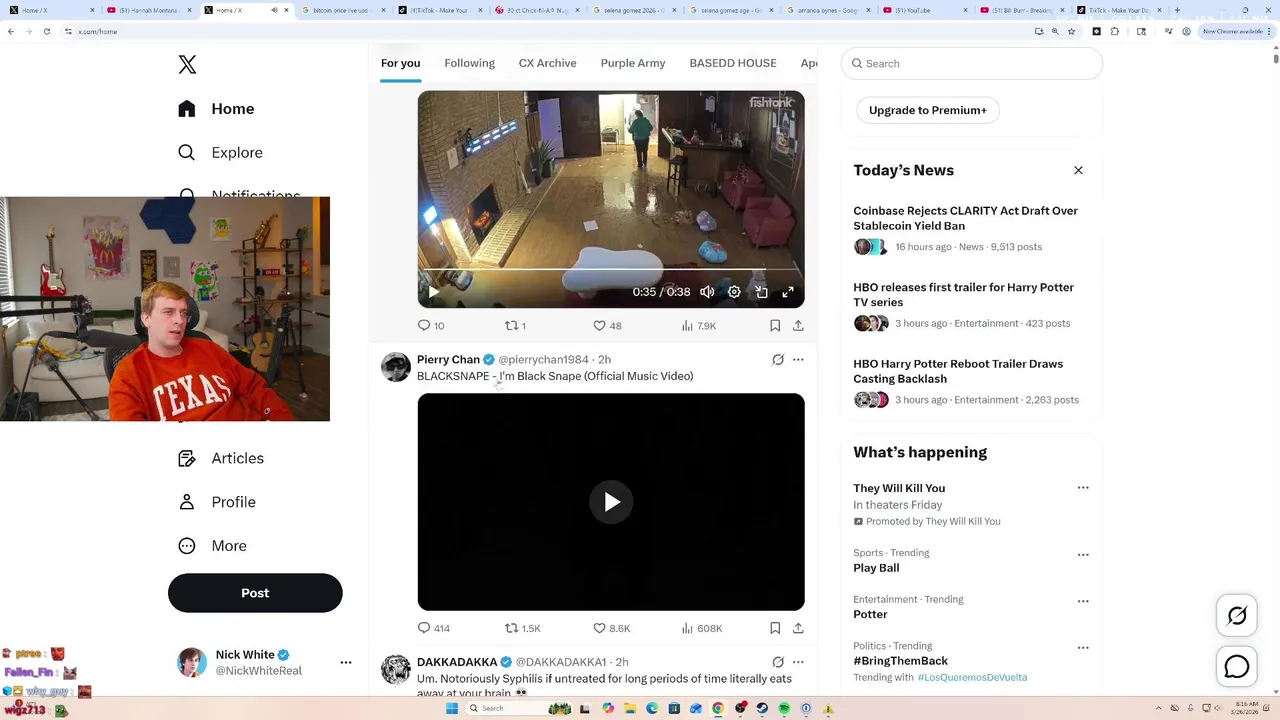Image resolution: width=1280 pixels, height=720 pixels.
Task: Reply to the fishtank post with 10 replies
Action: click(431, 326)
